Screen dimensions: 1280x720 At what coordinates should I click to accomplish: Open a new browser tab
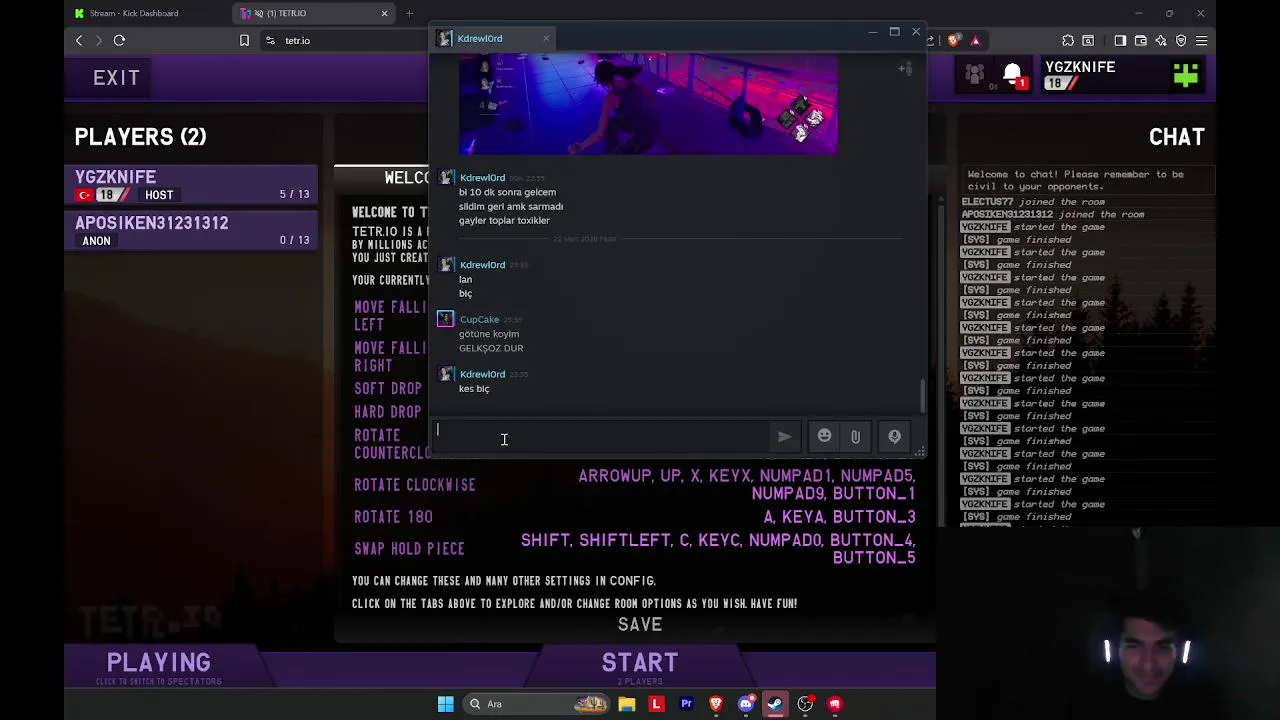click(409, 13)
